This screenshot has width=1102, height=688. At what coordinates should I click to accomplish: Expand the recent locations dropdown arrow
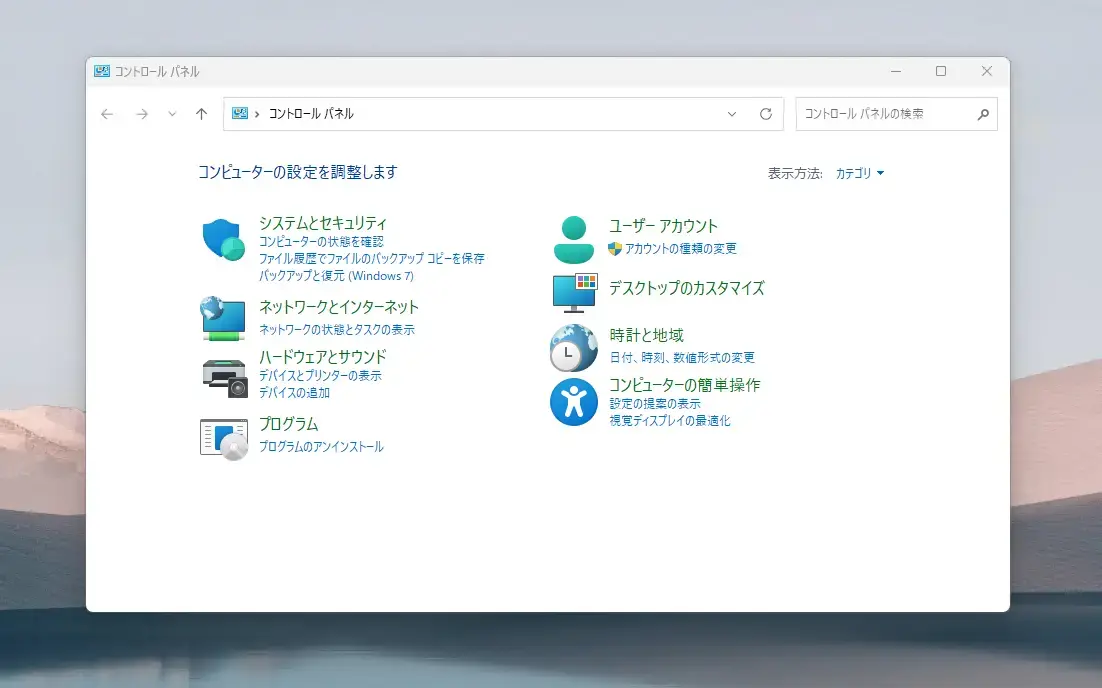172,114
